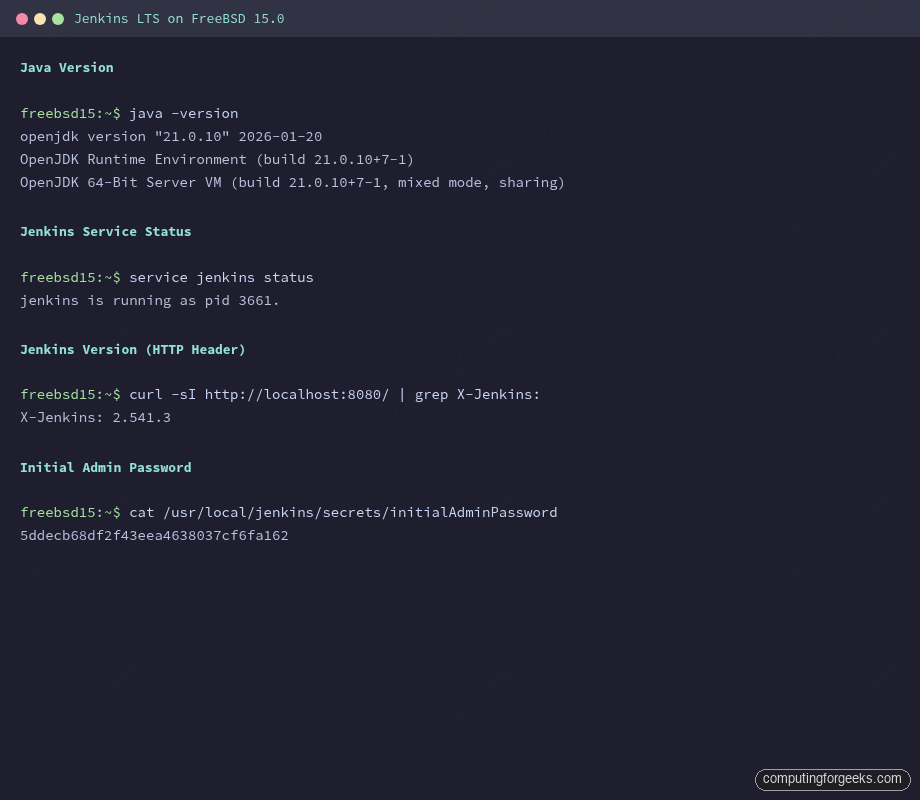Select the 'Jenkins Service Status' heading
Viewport: 920px width, 800px height.
click(106, 231)
